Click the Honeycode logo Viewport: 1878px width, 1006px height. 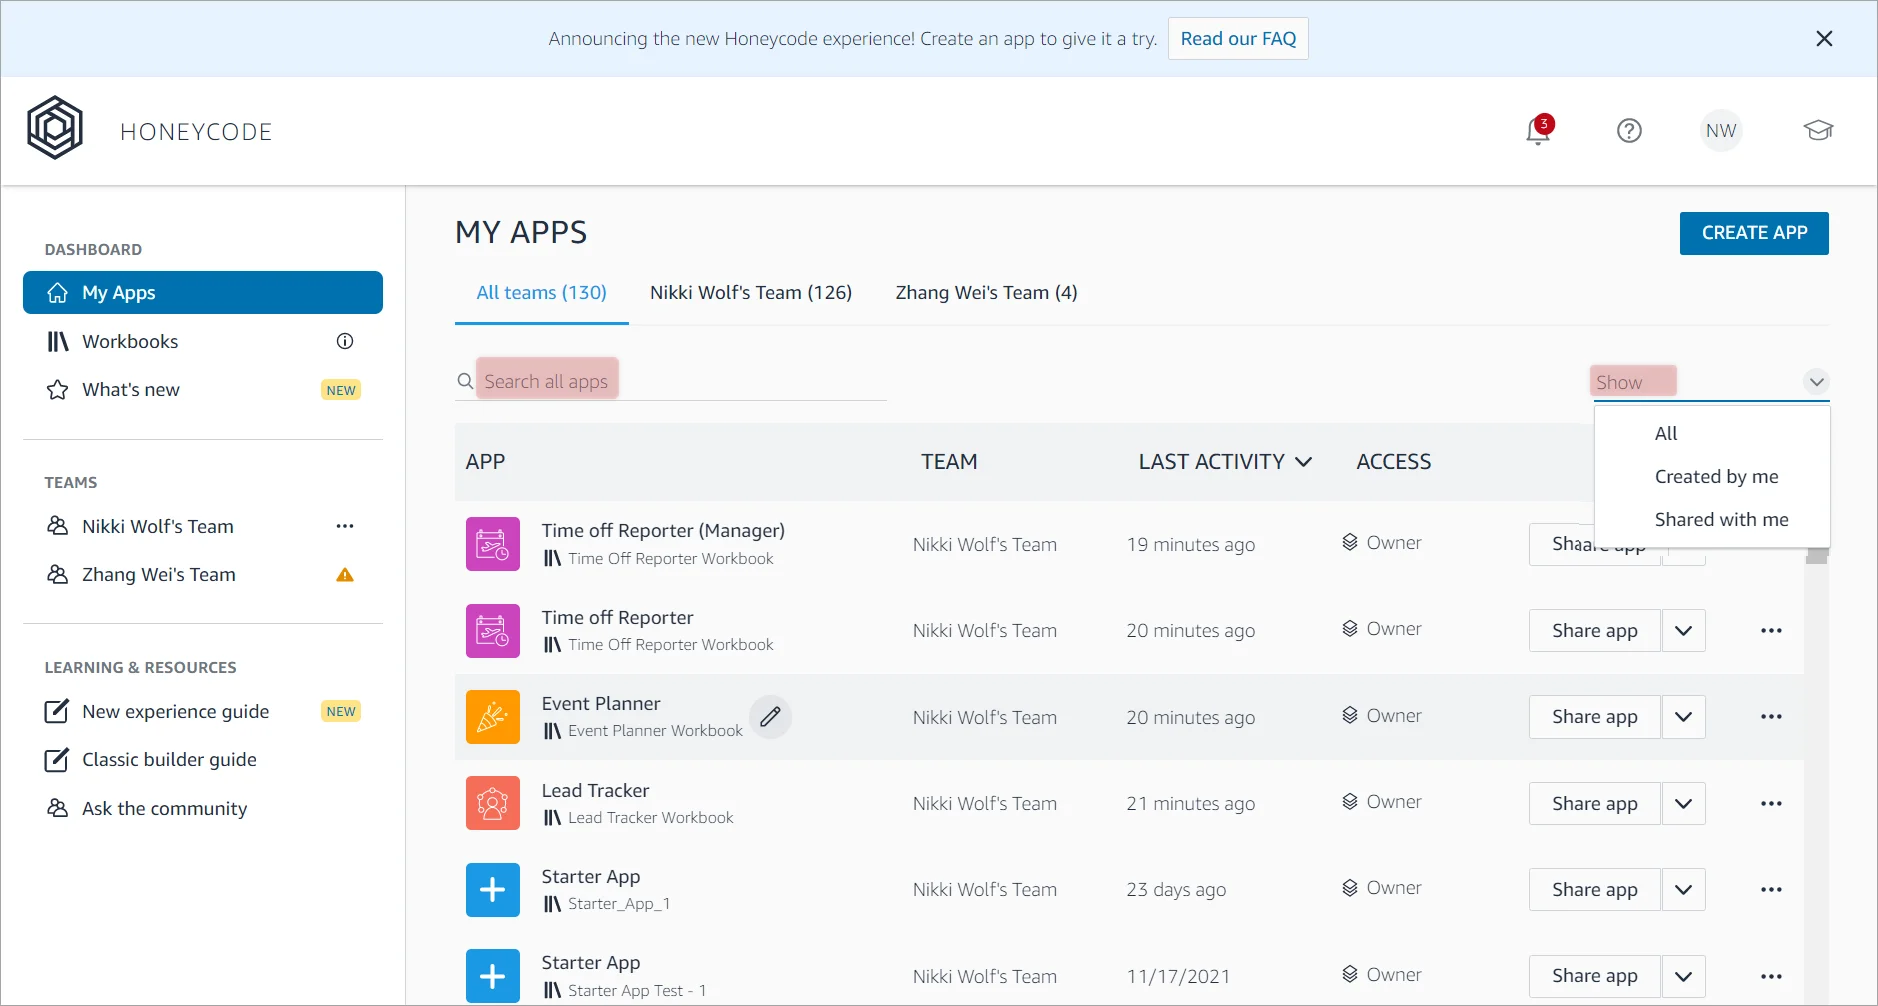click(55, 129)
